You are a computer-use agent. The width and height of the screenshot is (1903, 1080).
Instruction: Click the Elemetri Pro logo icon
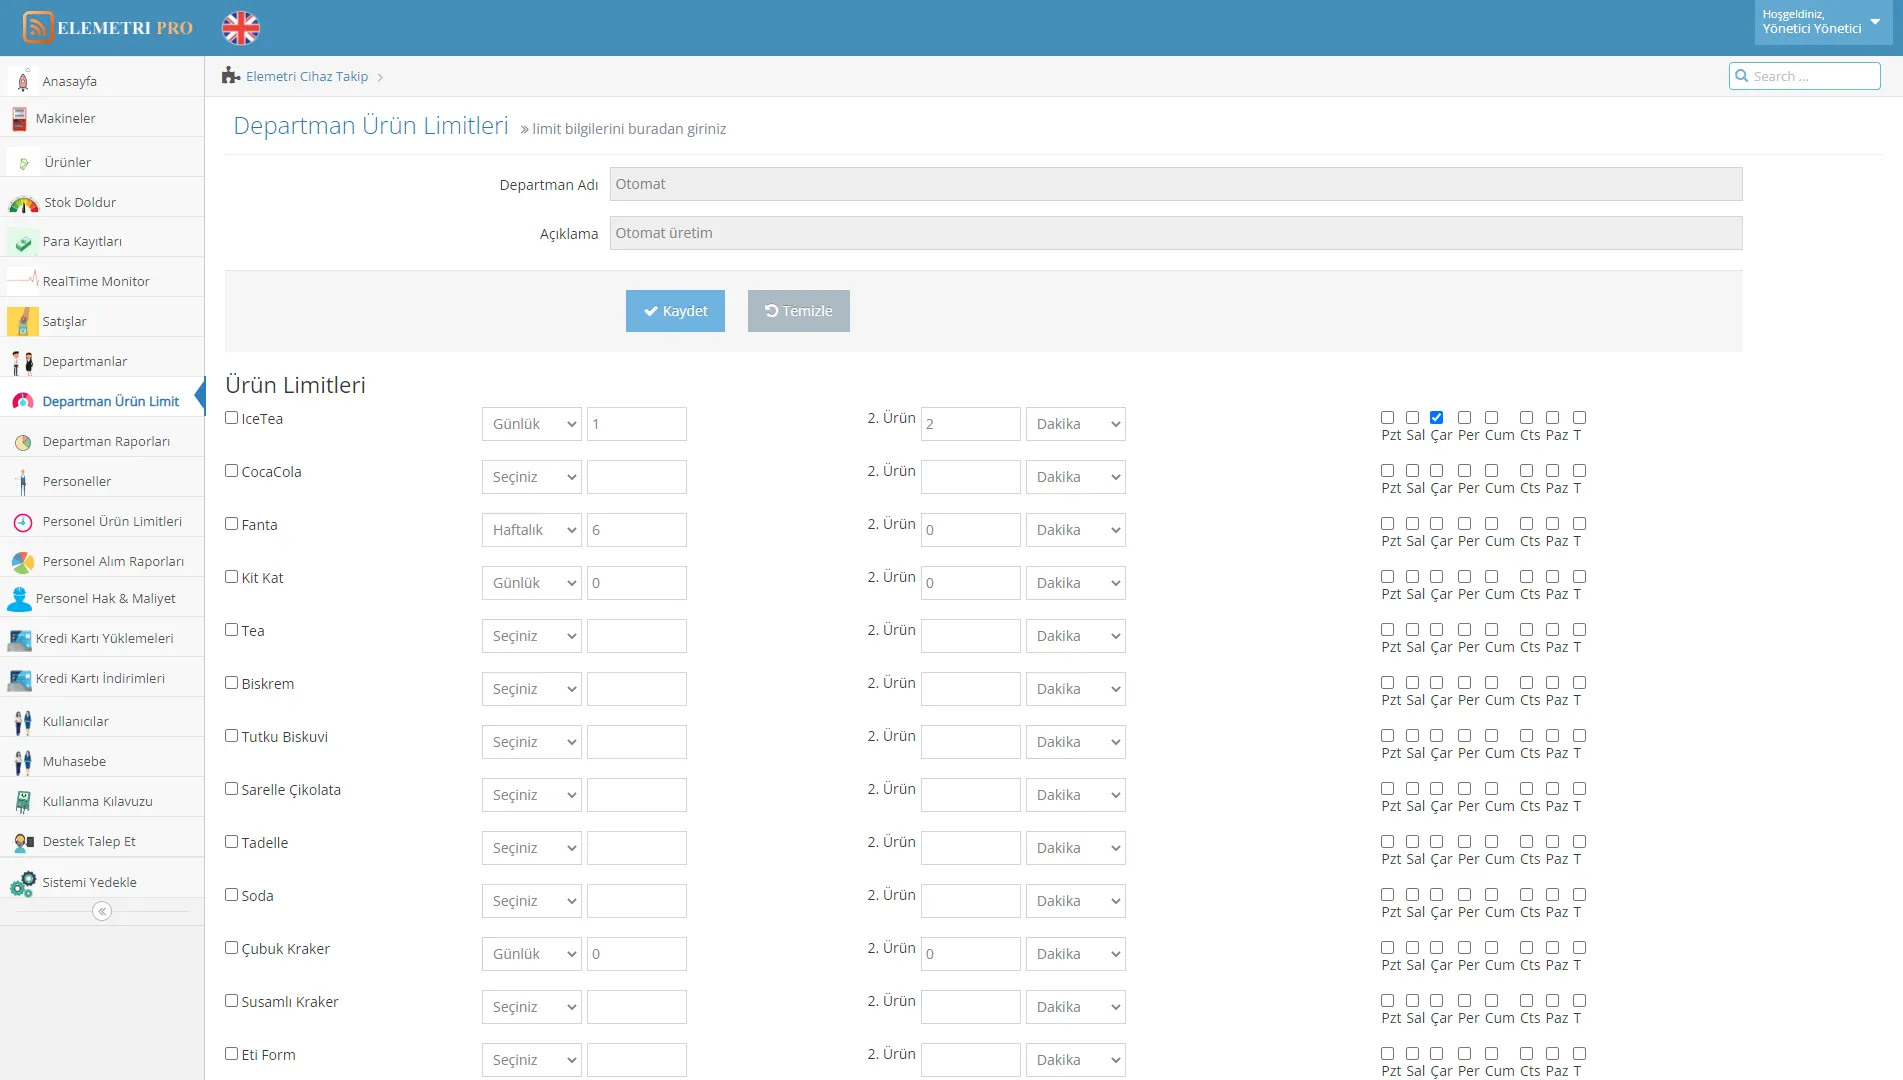tap(37, 27)
